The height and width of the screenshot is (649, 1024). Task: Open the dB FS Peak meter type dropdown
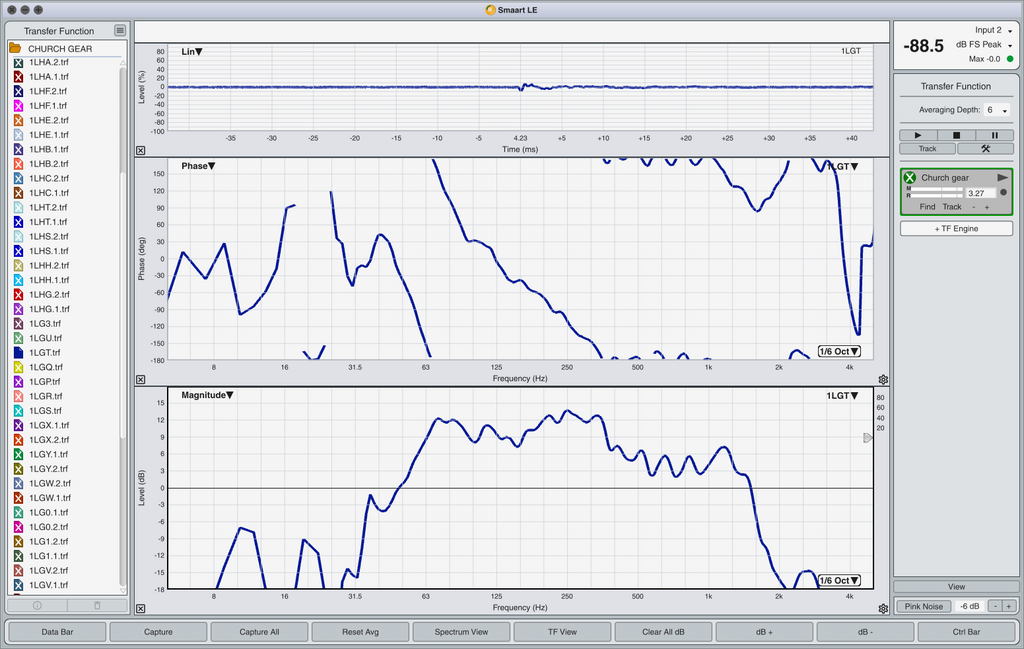[984, 44]
